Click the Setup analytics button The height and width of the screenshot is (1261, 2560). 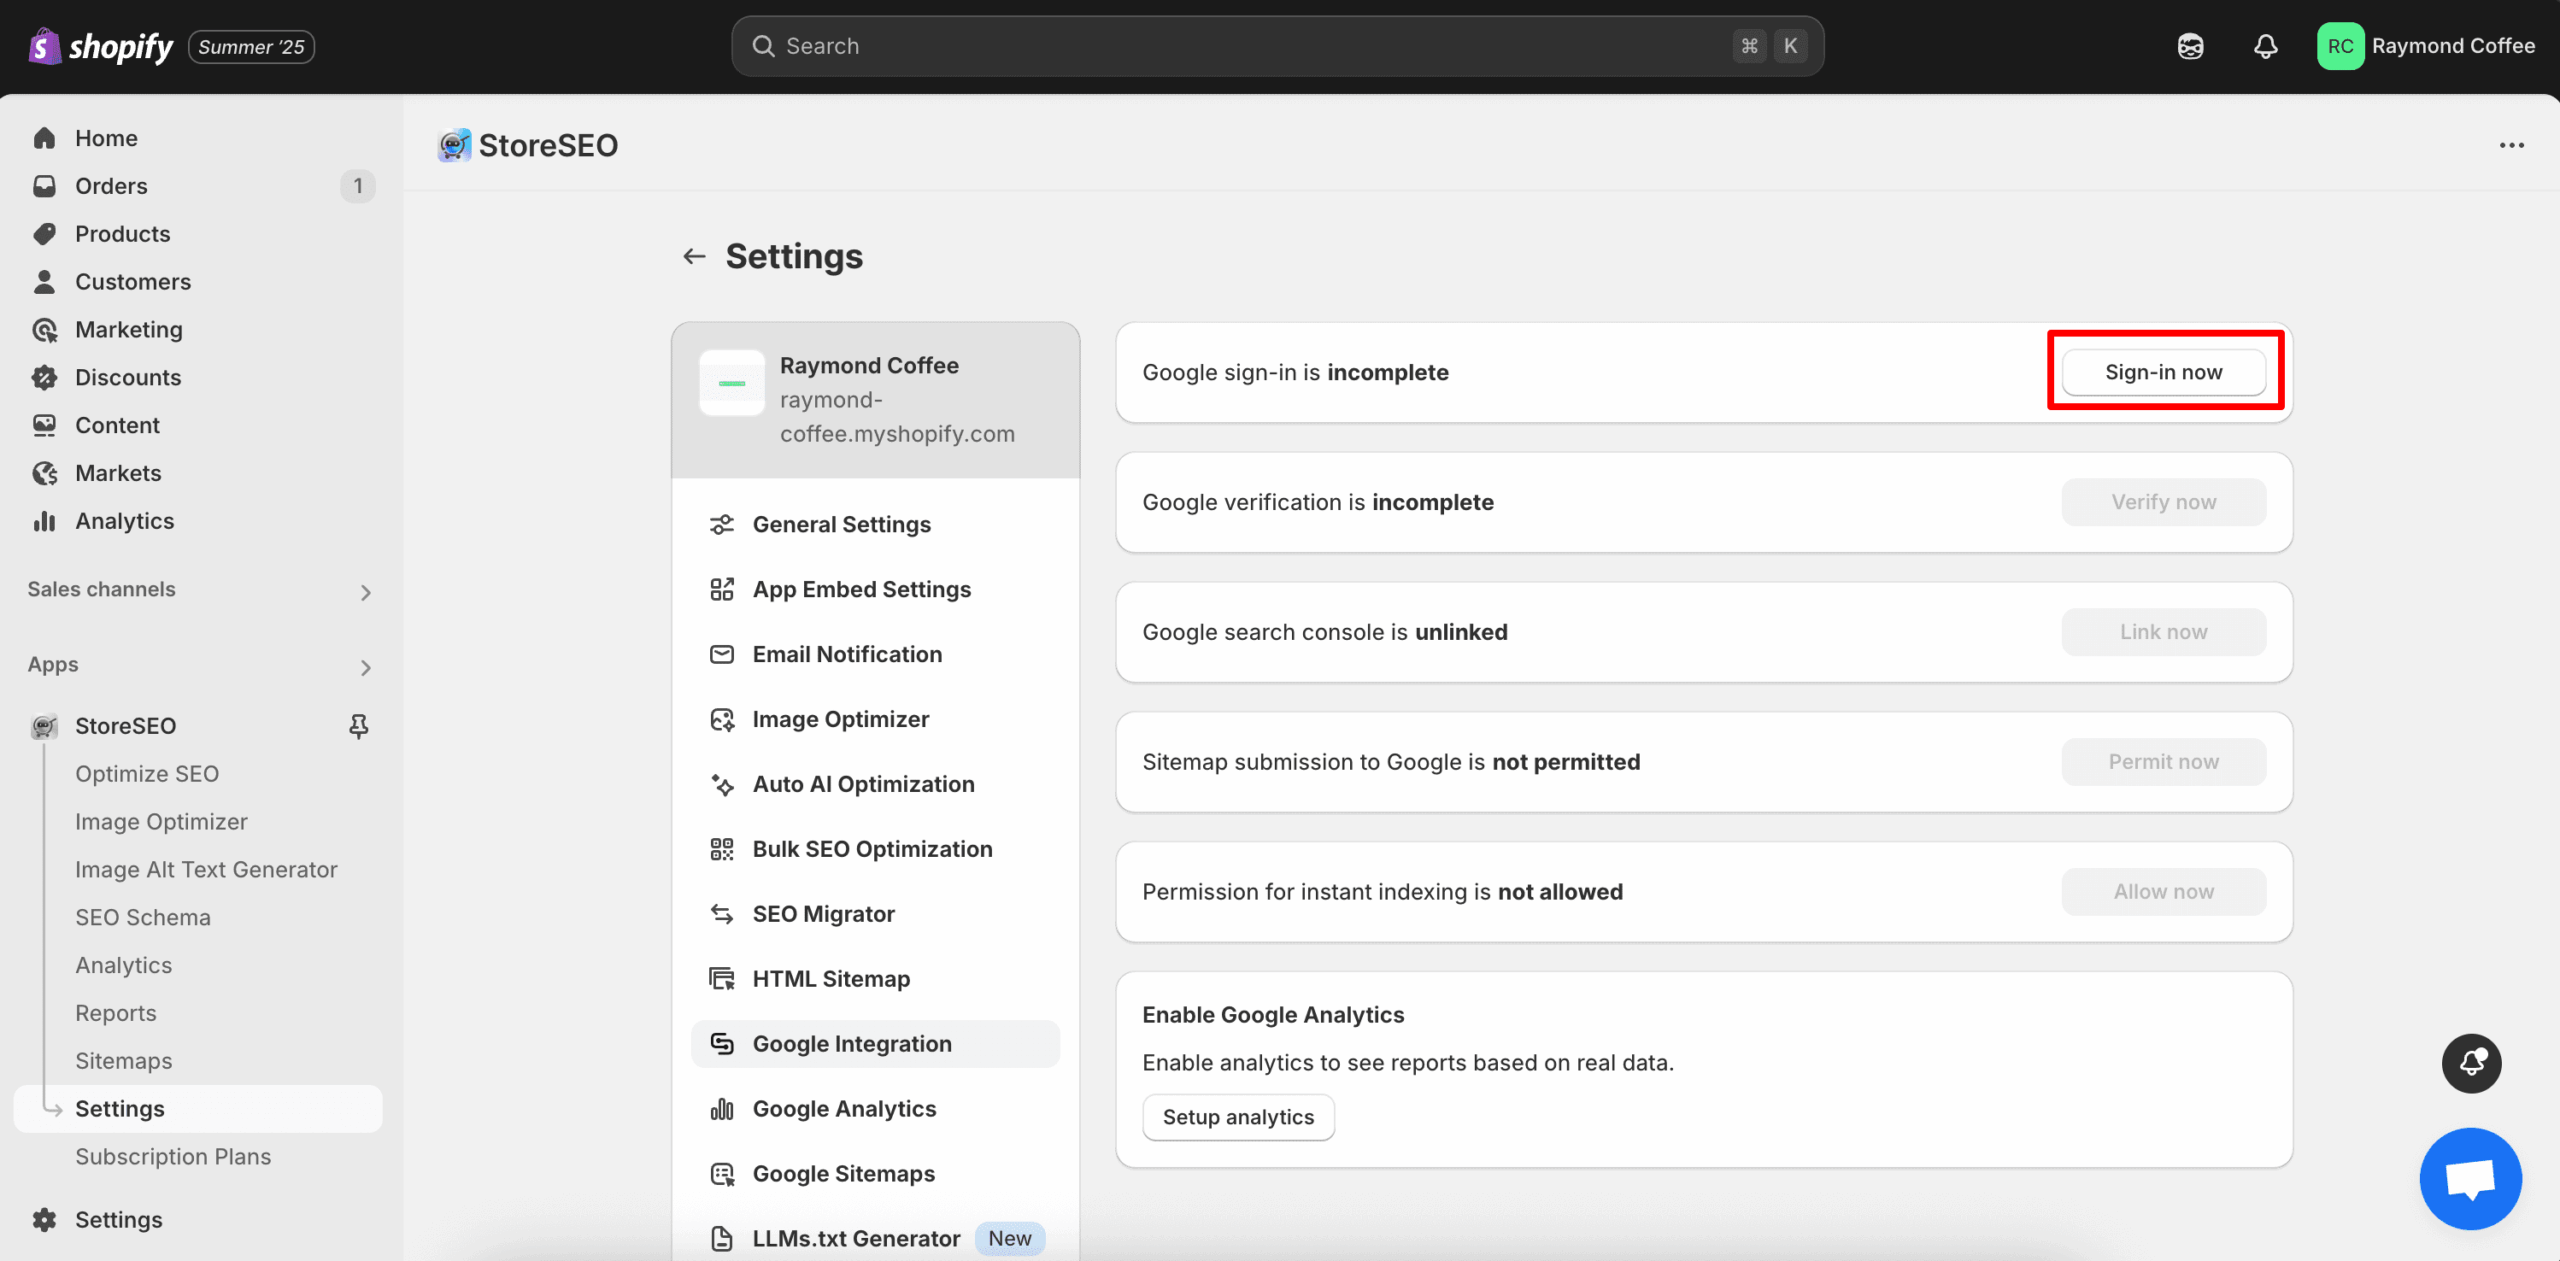click(x=1238, y=1117)
